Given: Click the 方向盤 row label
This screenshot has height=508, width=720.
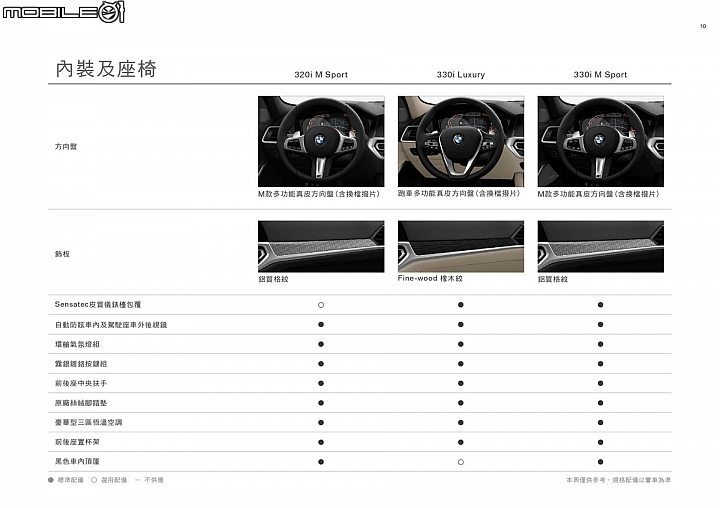Looking at the screenshot, I should 66,147.
